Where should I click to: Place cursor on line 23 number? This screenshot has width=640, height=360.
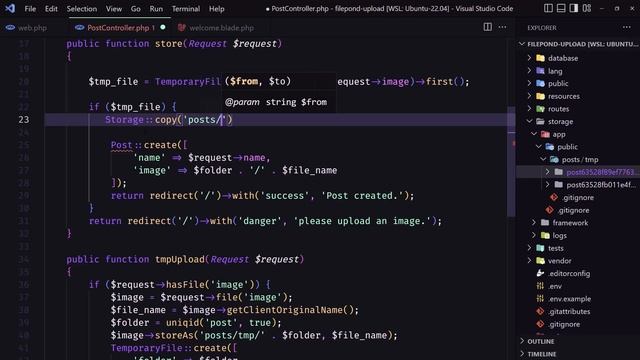coord(24,120)
